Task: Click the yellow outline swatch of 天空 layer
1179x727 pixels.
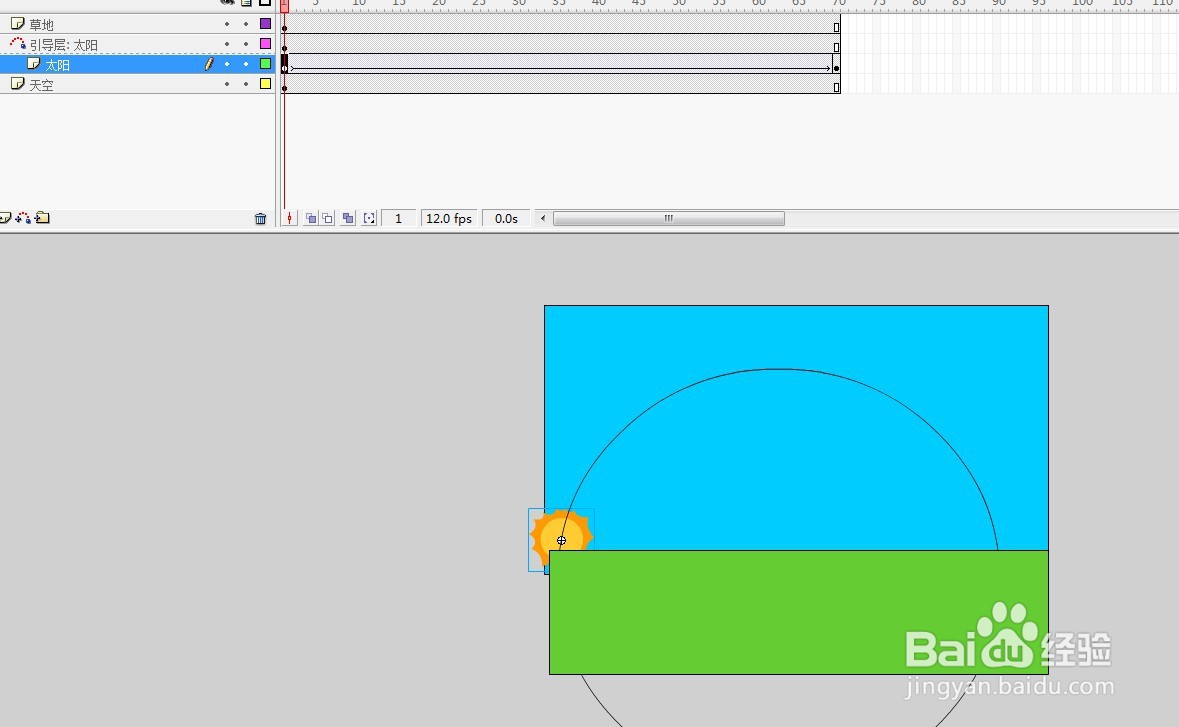Action: click(265, 83)
